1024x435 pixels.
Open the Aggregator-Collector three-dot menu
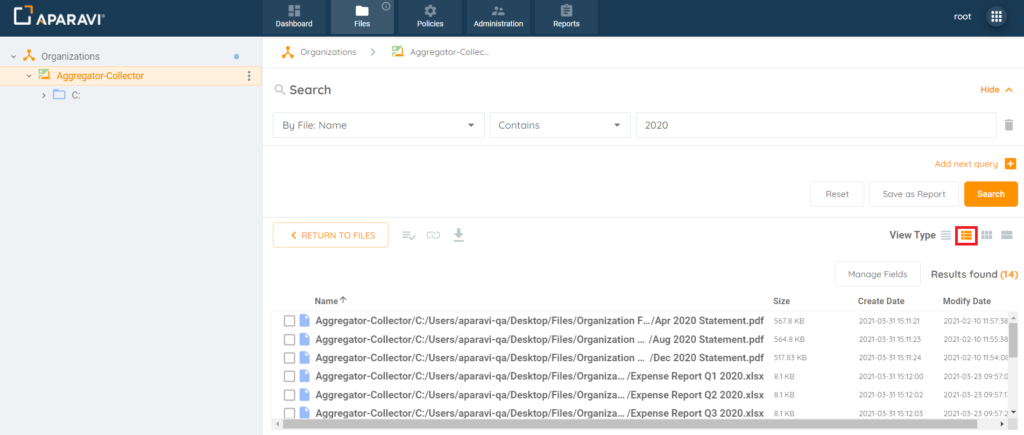click(x=249, y=76)
